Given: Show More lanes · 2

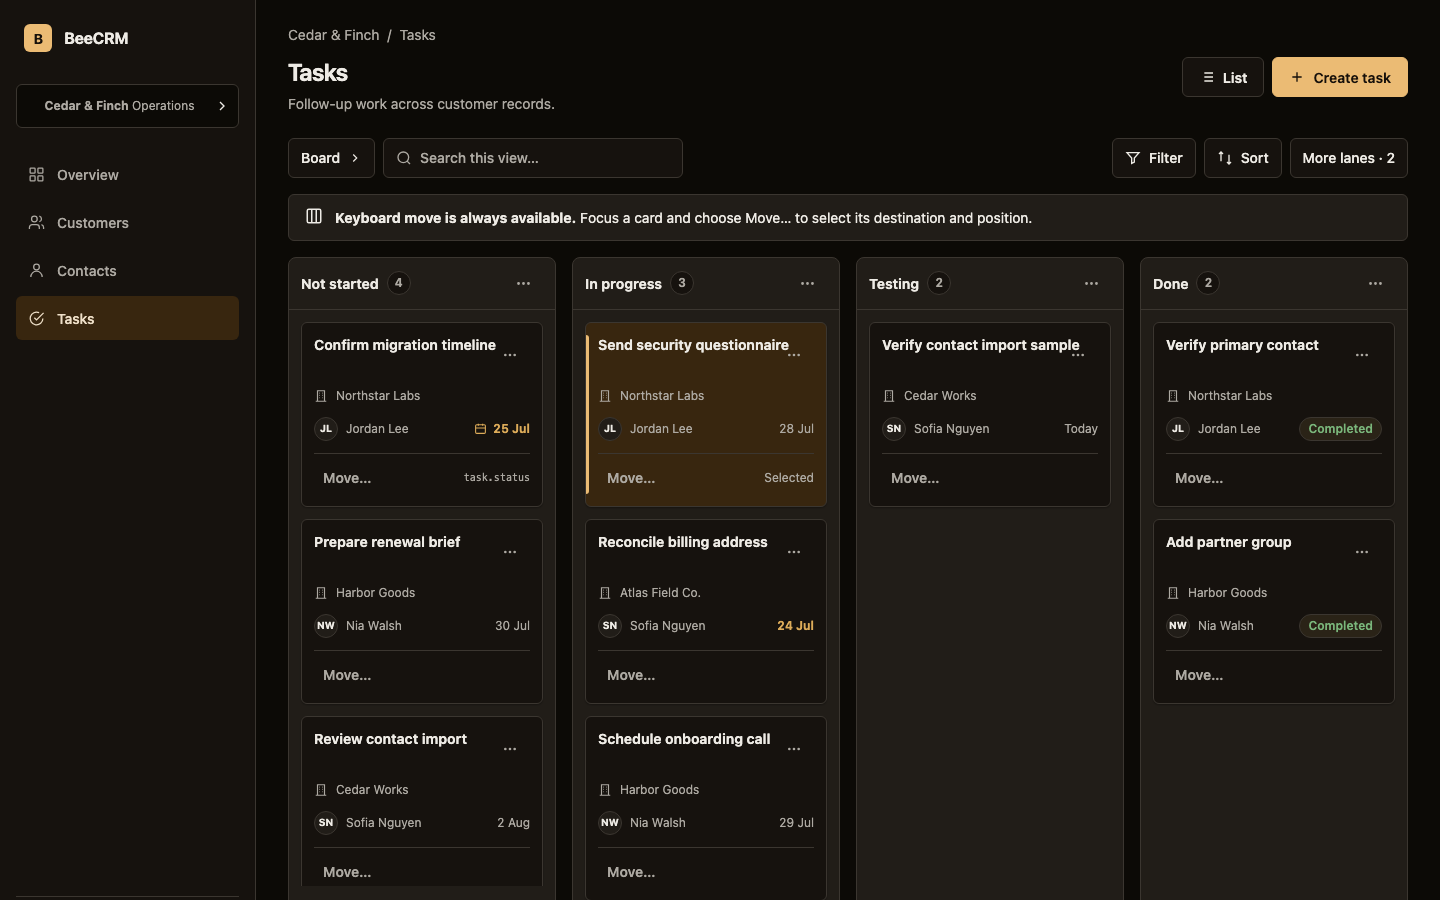Looking at the screenshot, I should 1349,158.
